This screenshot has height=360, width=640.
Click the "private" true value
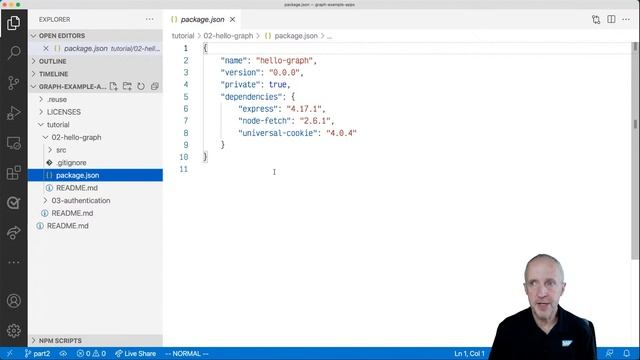[x=278, y=84]
